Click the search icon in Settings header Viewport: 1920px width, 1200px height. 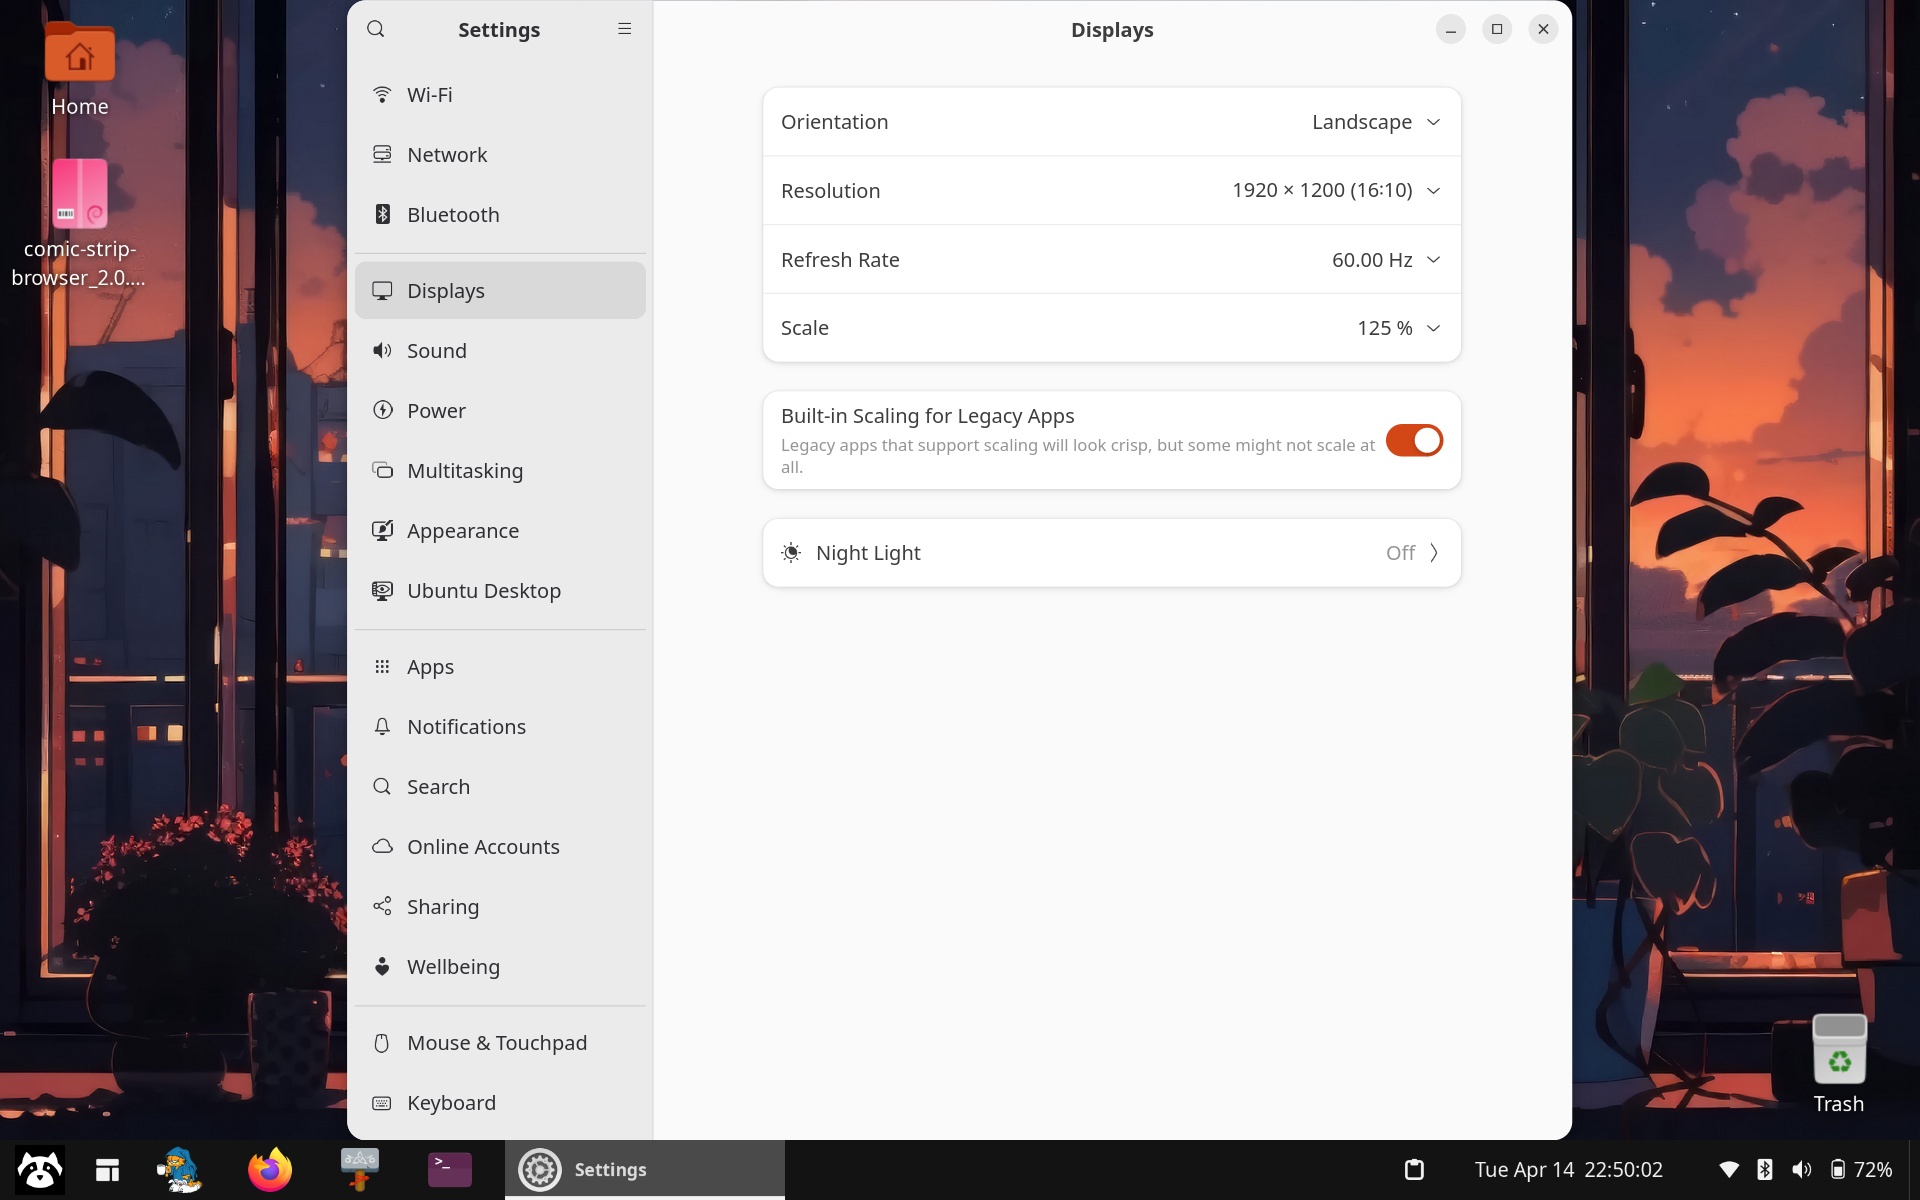tap(376, 29)
